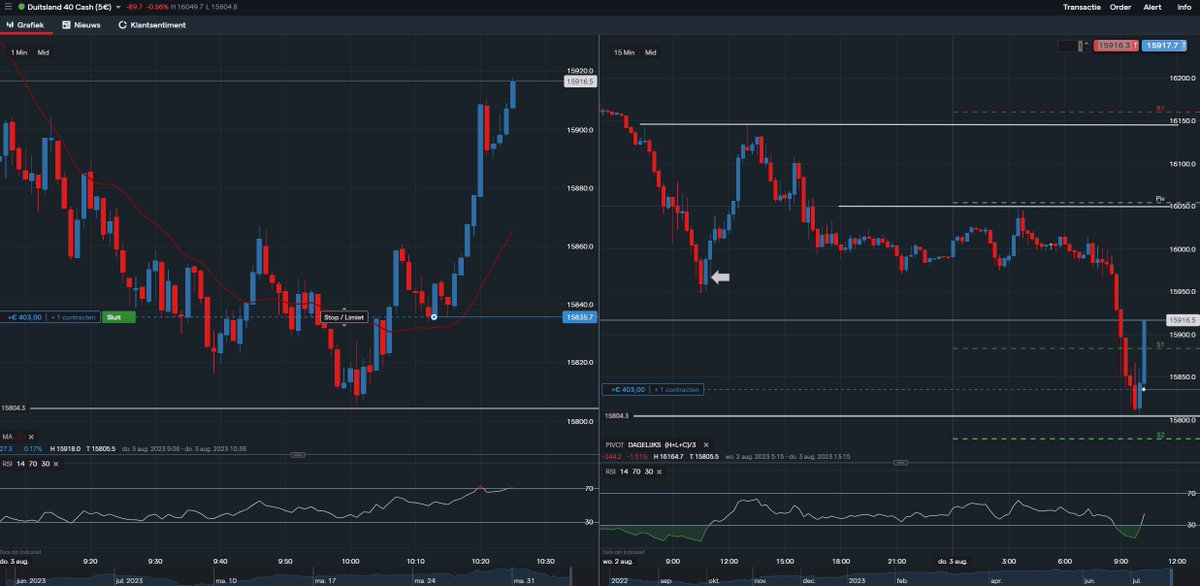
Task: Focus the trade size input field
Action: [1066, 46]
